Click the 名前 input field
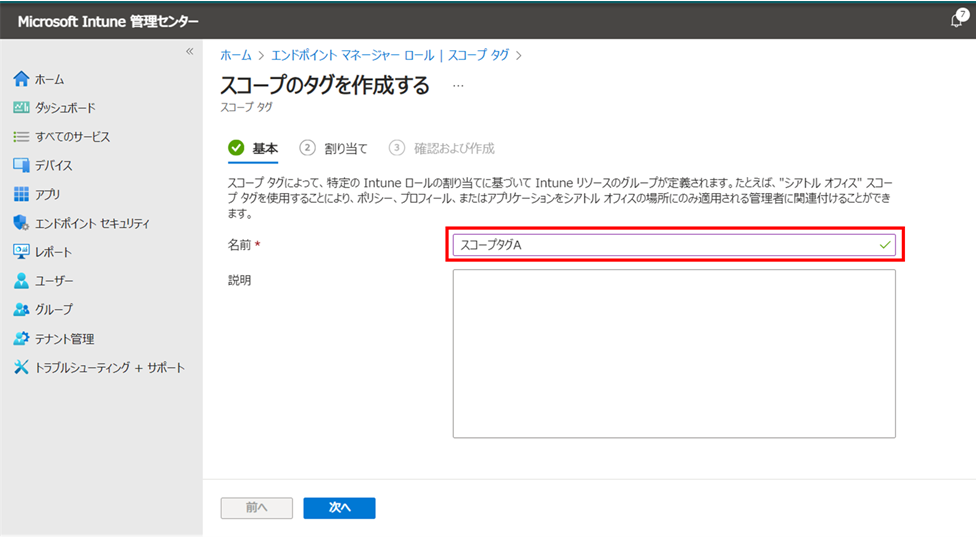This screenshot has width=976, height=538. pyautogui.click(x=674, y=245)
